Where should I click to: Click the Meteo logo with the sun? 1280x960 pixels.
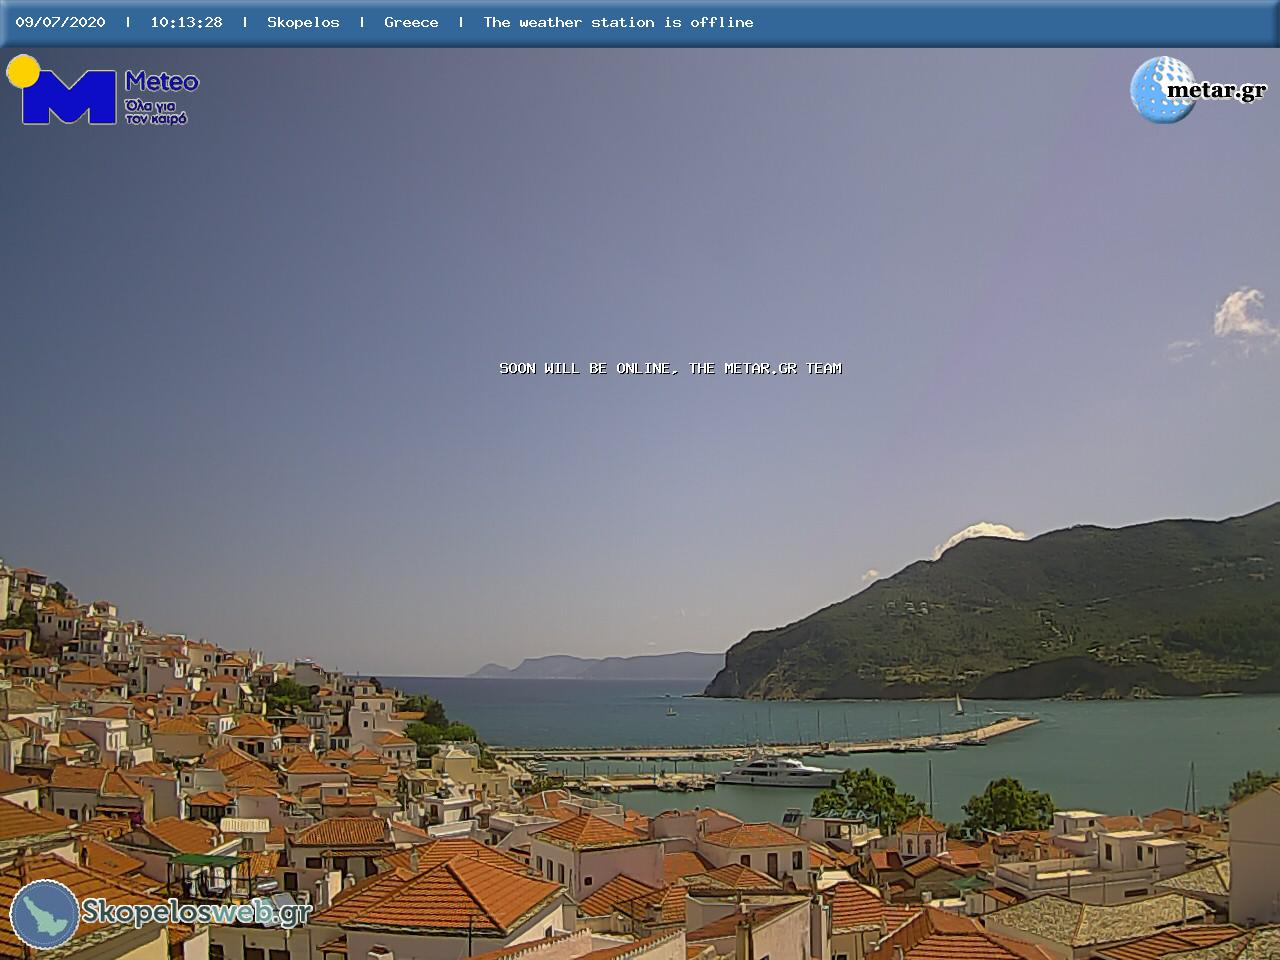[102, 91]
